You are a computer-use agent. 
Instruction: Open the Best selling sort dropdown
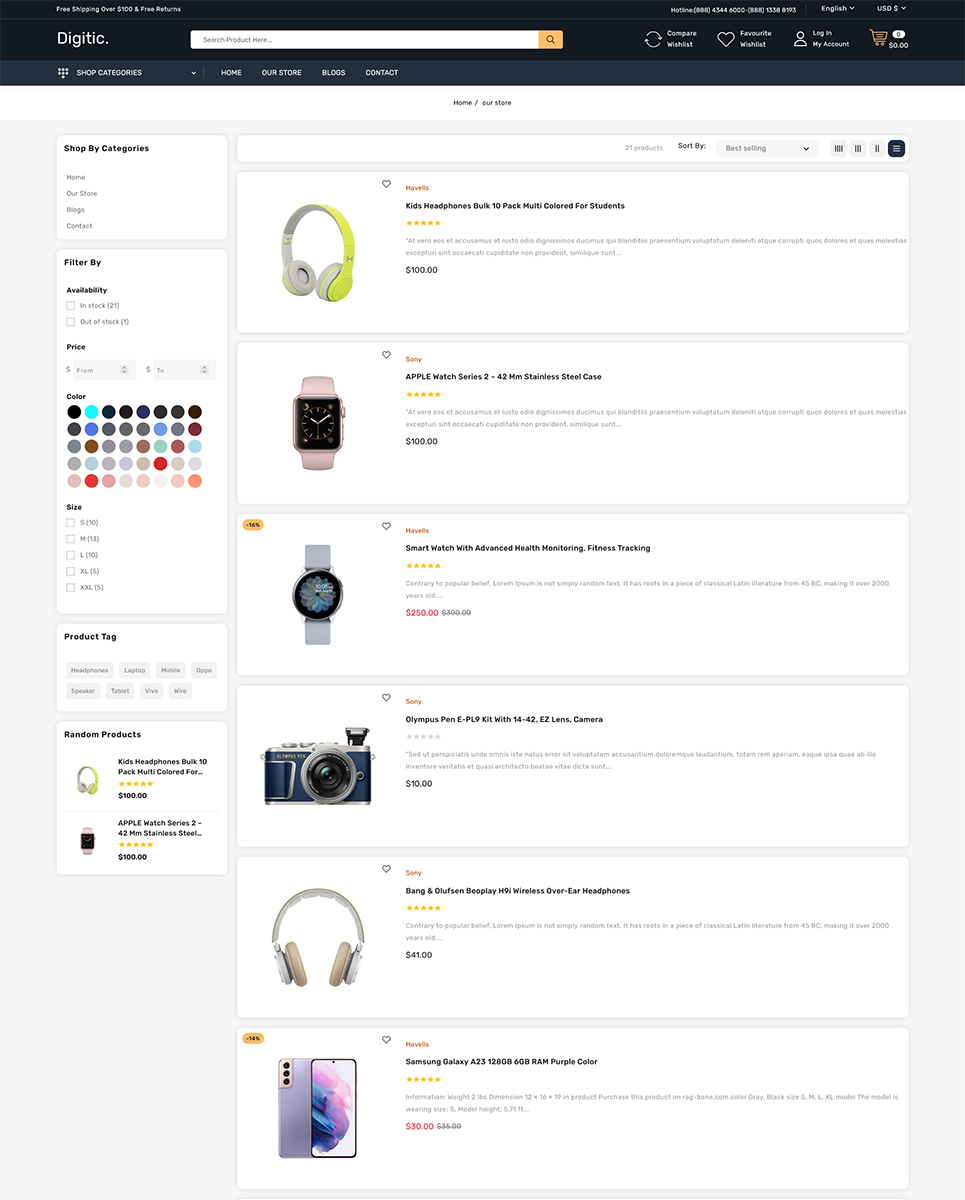tap(767, 148)
